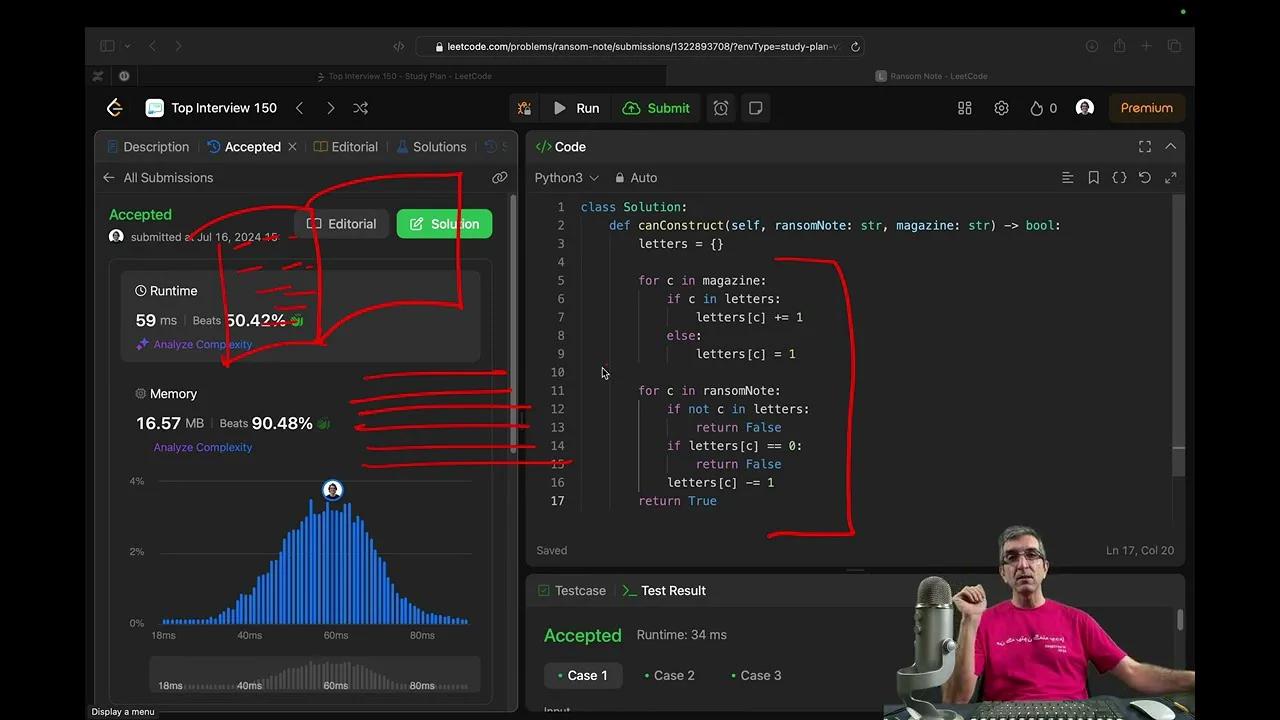Click the streak flame icon
Screen dimensions: 1280x720
pyautogui.click(x=1037, y=108)
